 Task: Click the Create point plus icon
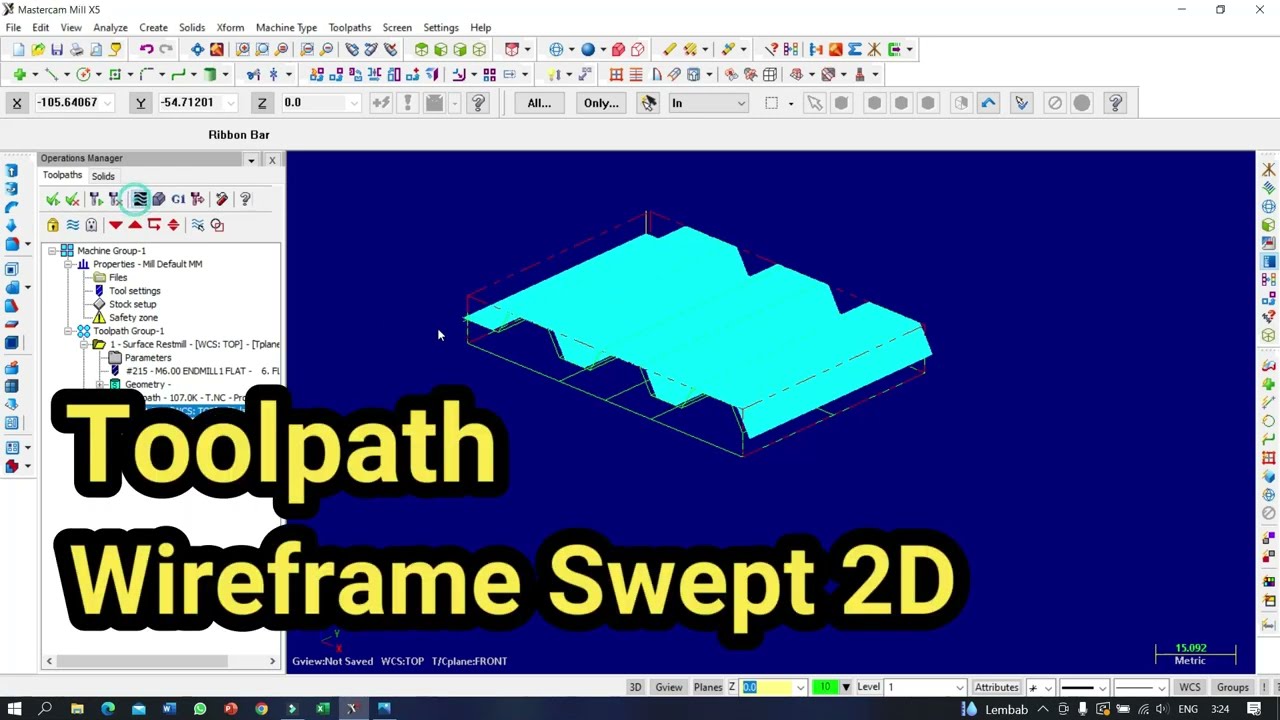point(19,74)
